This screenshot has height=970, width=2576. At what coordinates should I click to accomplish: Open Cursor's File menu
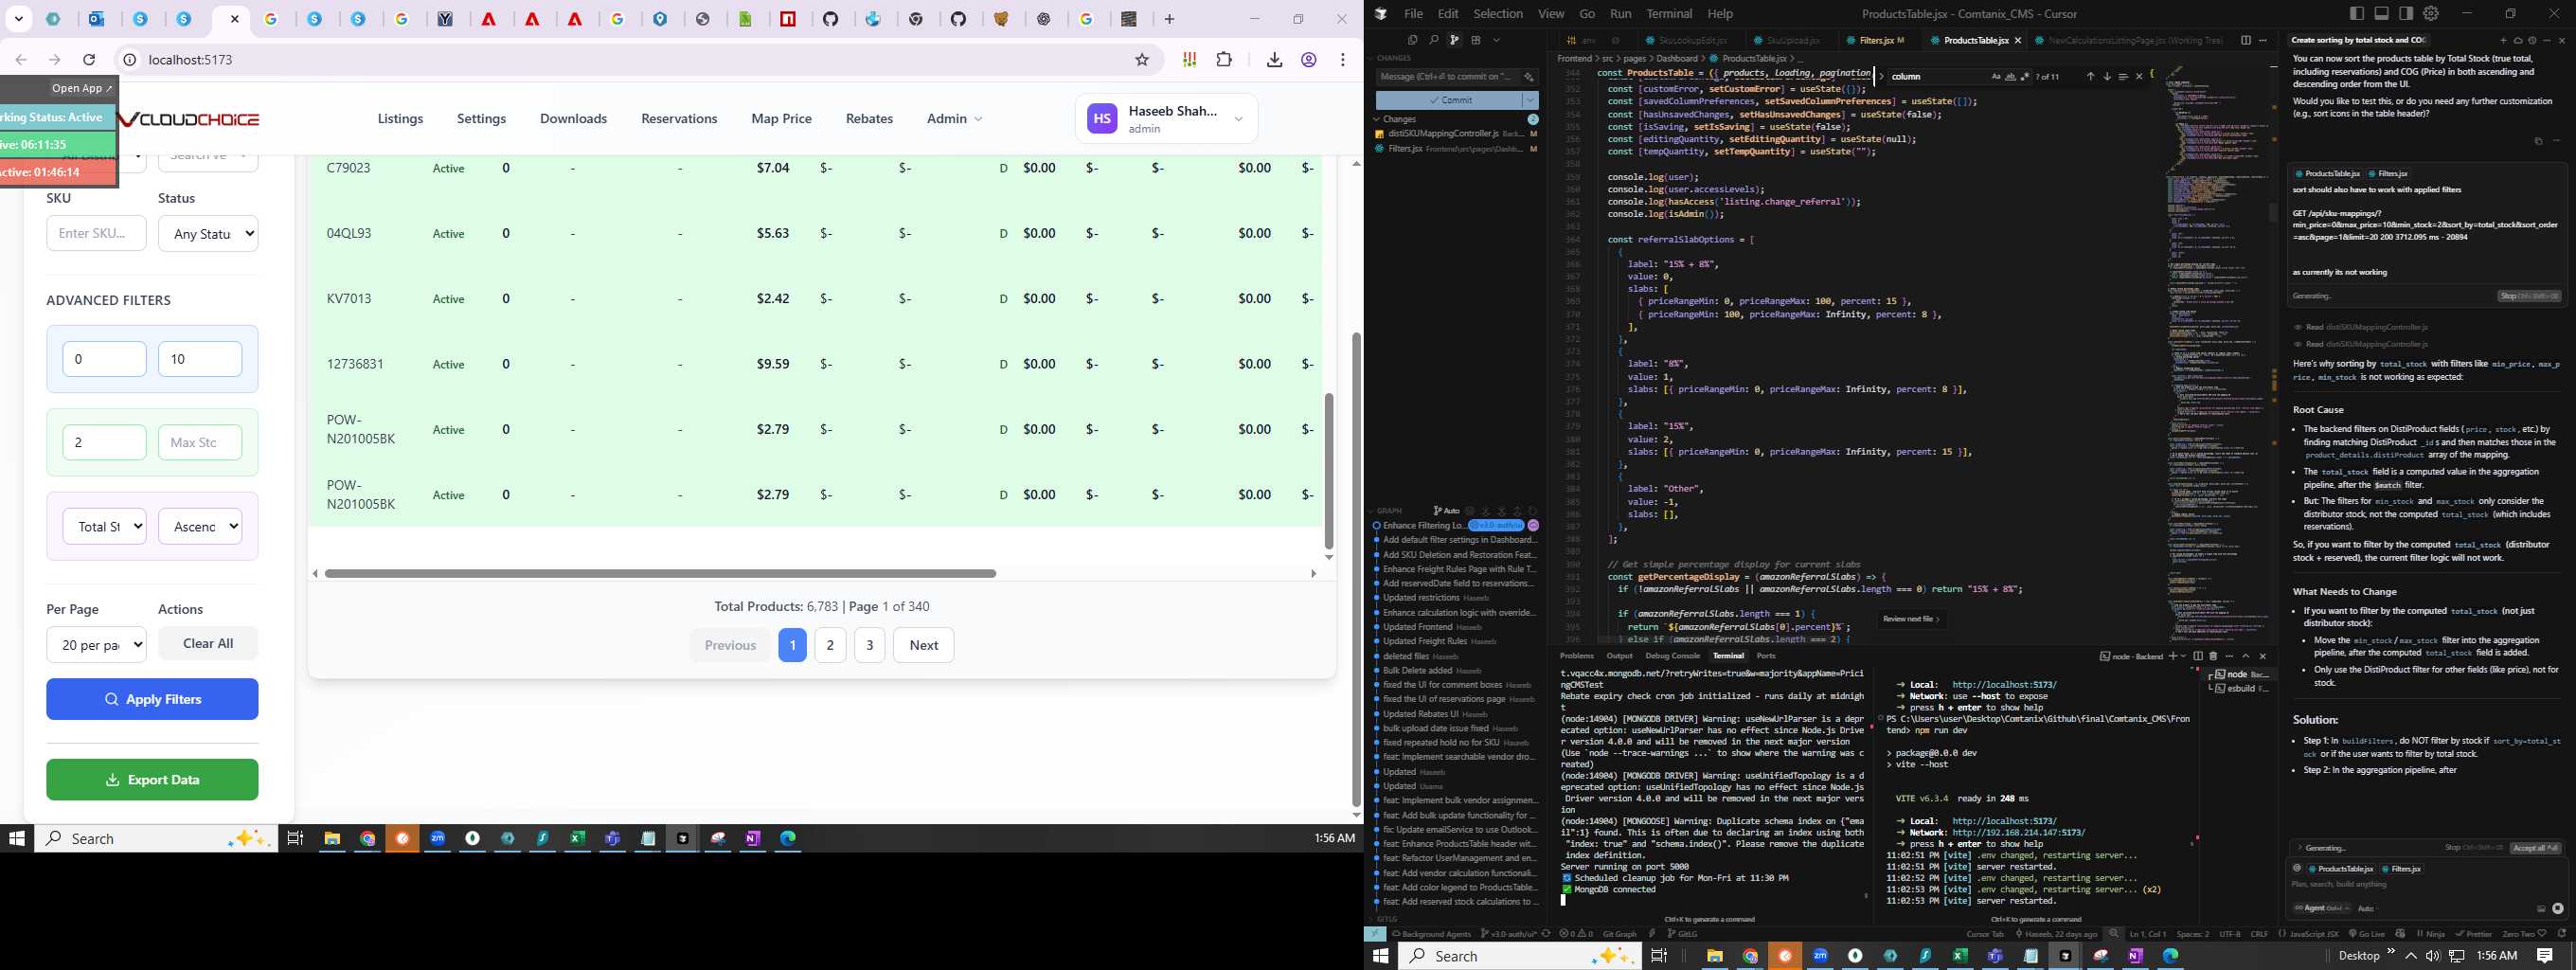(1413, 14)
